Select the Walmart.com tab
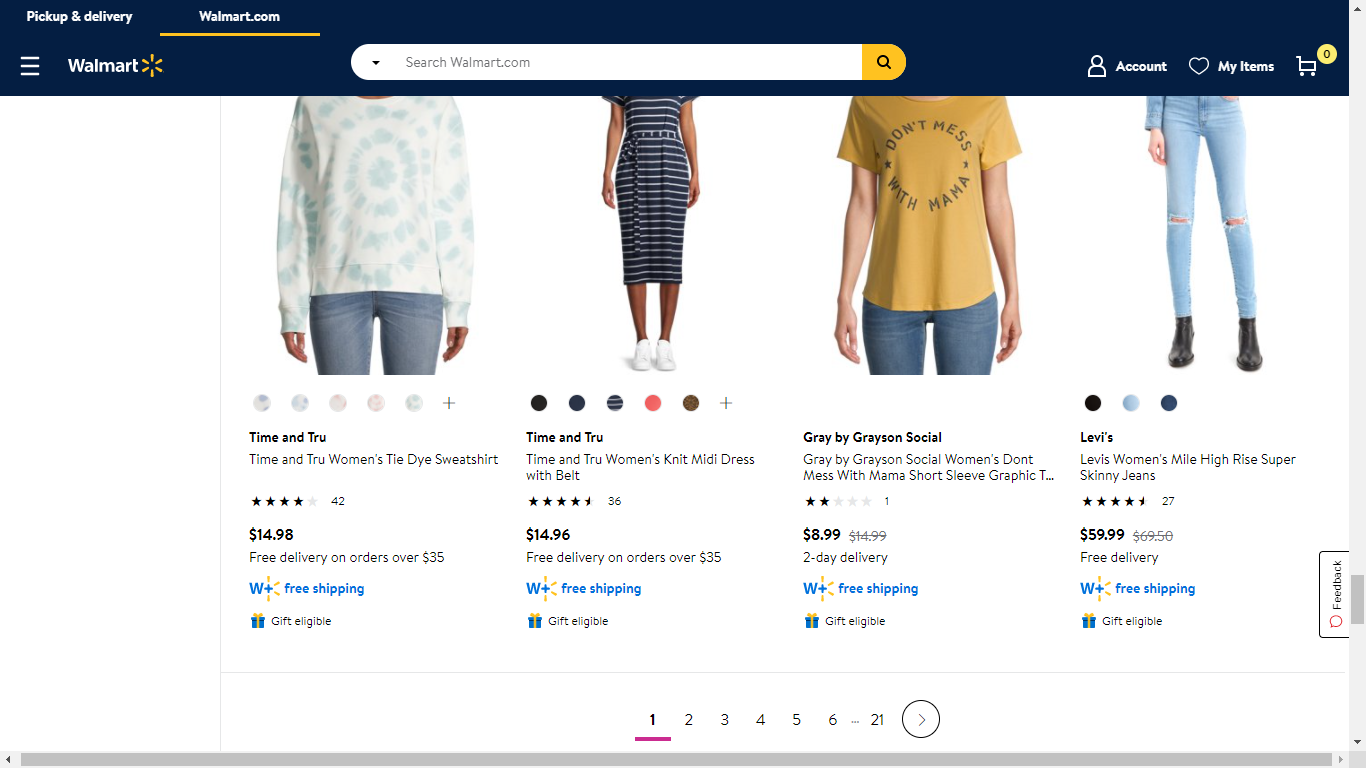Viewport: 1366px width, 768px height. tap(240, 17)
